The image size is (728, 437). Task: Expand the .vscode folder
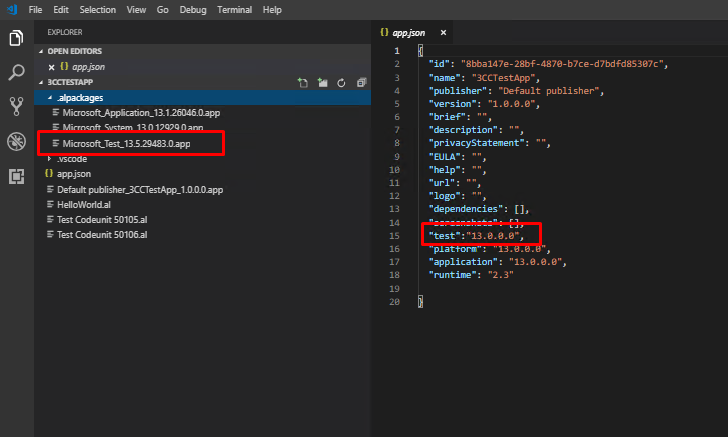pos(50,159)
